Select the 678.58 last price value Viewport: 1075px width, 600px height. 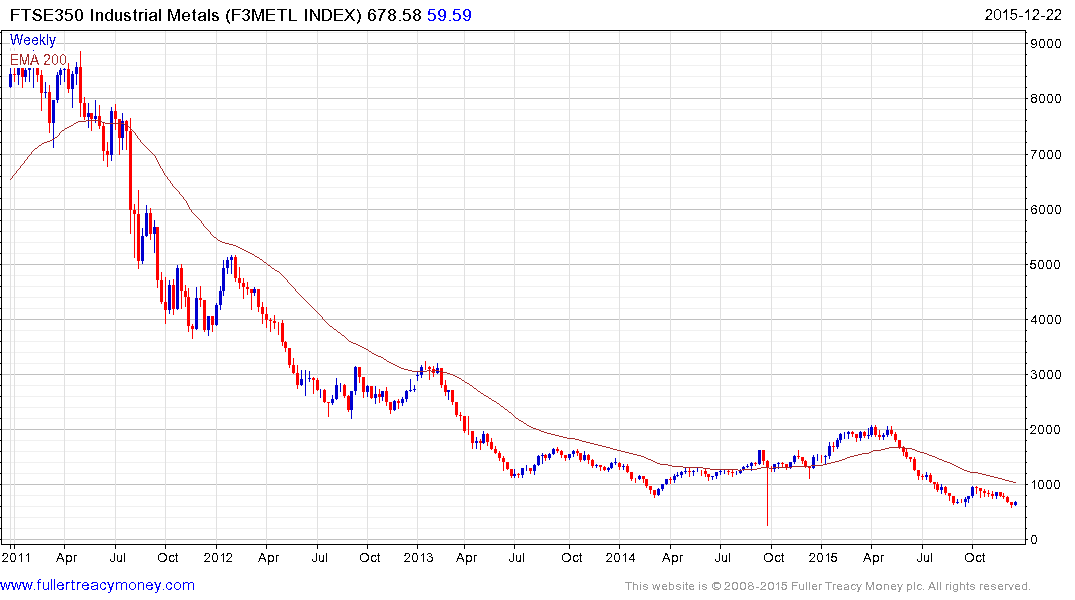pos(392,15)
